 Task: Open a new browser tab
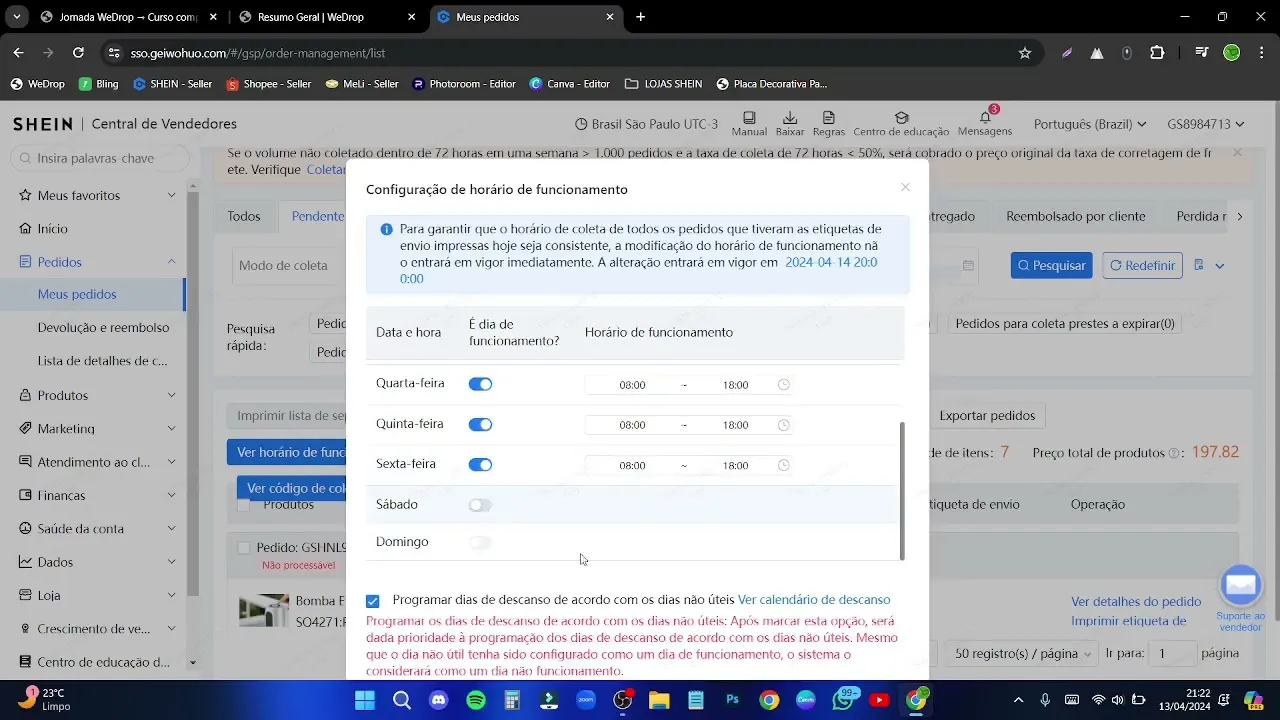point(641,17)
